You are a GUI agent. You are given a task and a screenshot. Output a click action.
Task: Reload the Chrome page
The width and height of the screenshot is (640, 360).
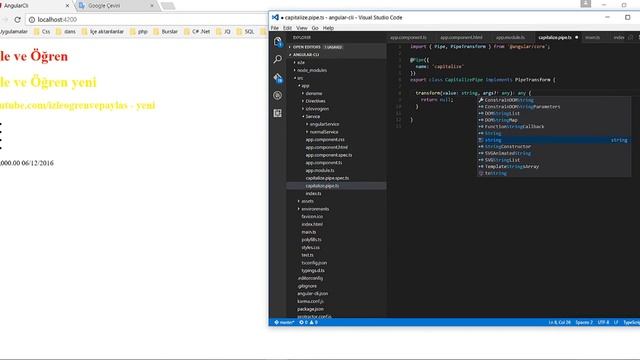(x=17, y=20)
